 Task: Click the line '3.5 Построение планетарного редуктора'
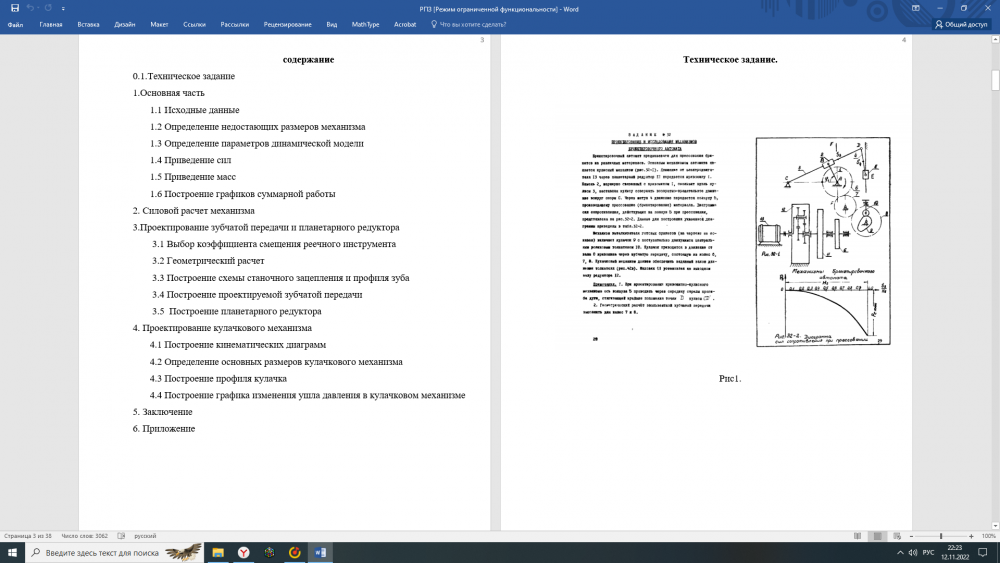point(237,311)
